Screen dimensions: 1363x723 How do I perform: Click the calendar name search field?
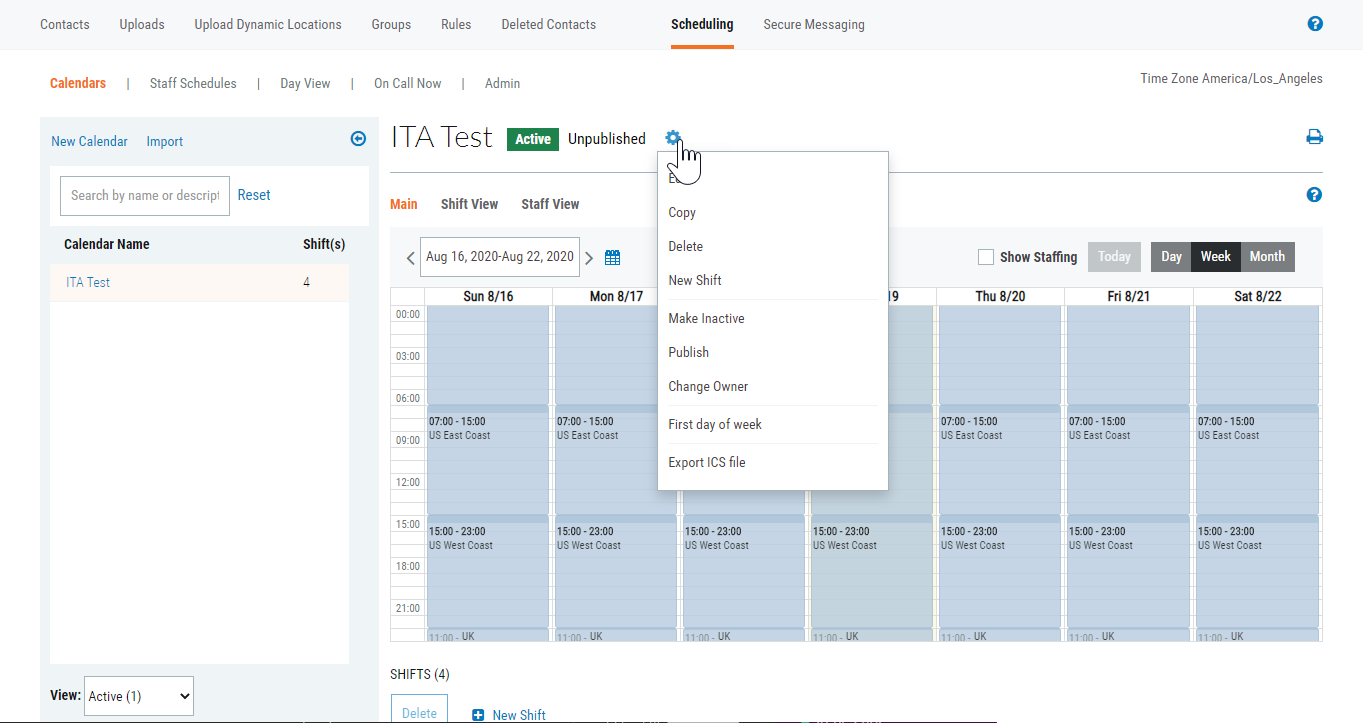[x=145, y=196]
